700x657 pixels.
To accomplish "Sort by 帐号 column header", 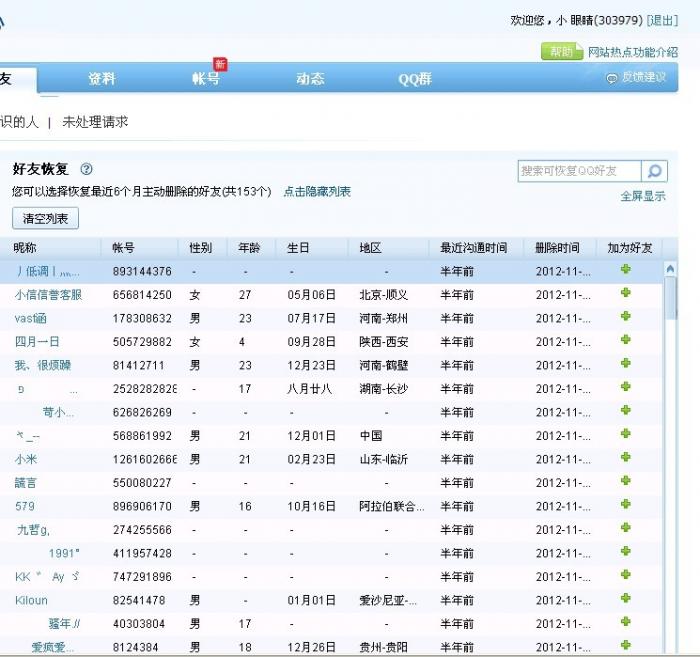I will [123, 248].
